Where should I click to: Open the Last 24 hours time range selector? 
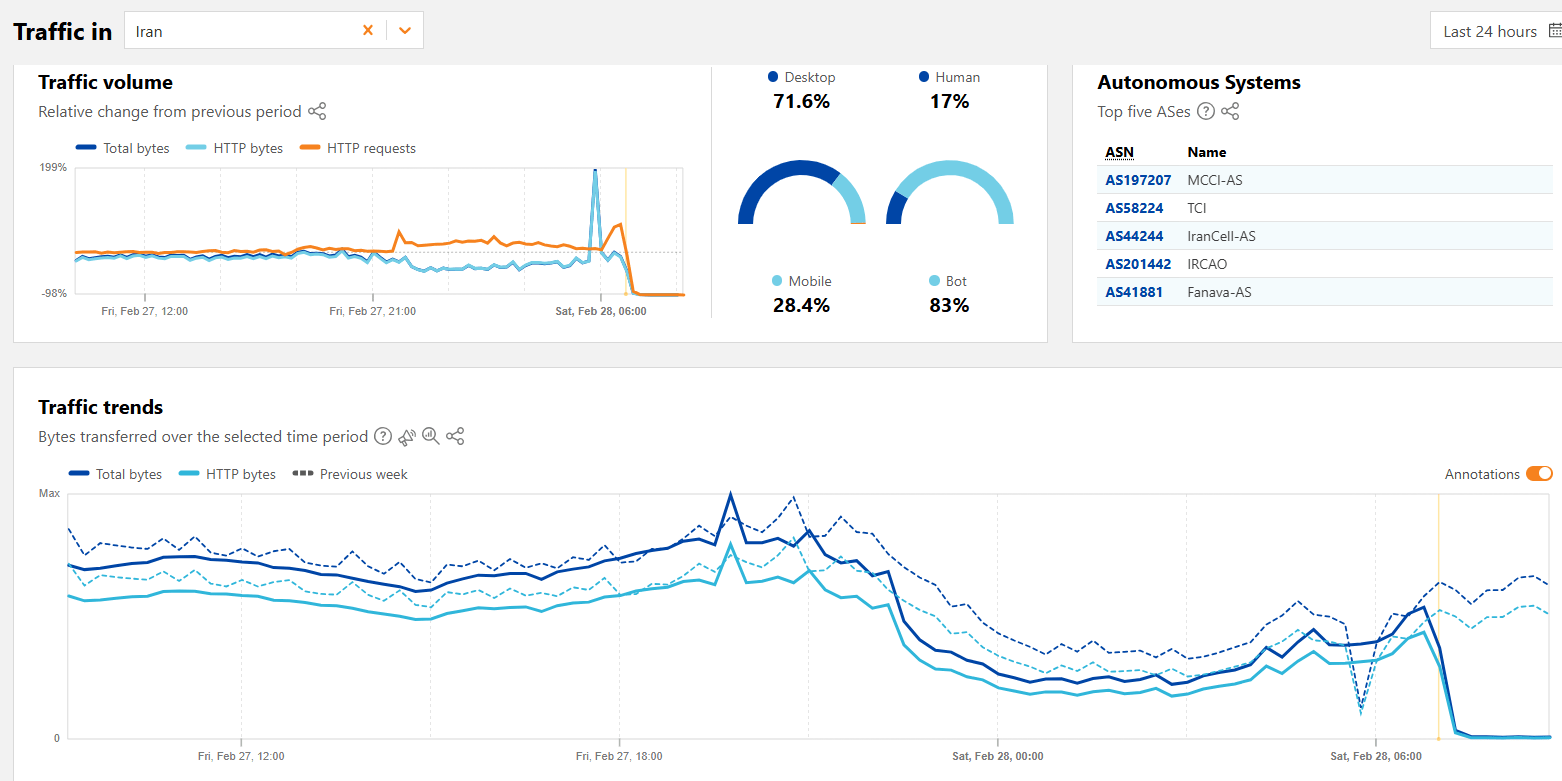click(x=1497, y=31)
